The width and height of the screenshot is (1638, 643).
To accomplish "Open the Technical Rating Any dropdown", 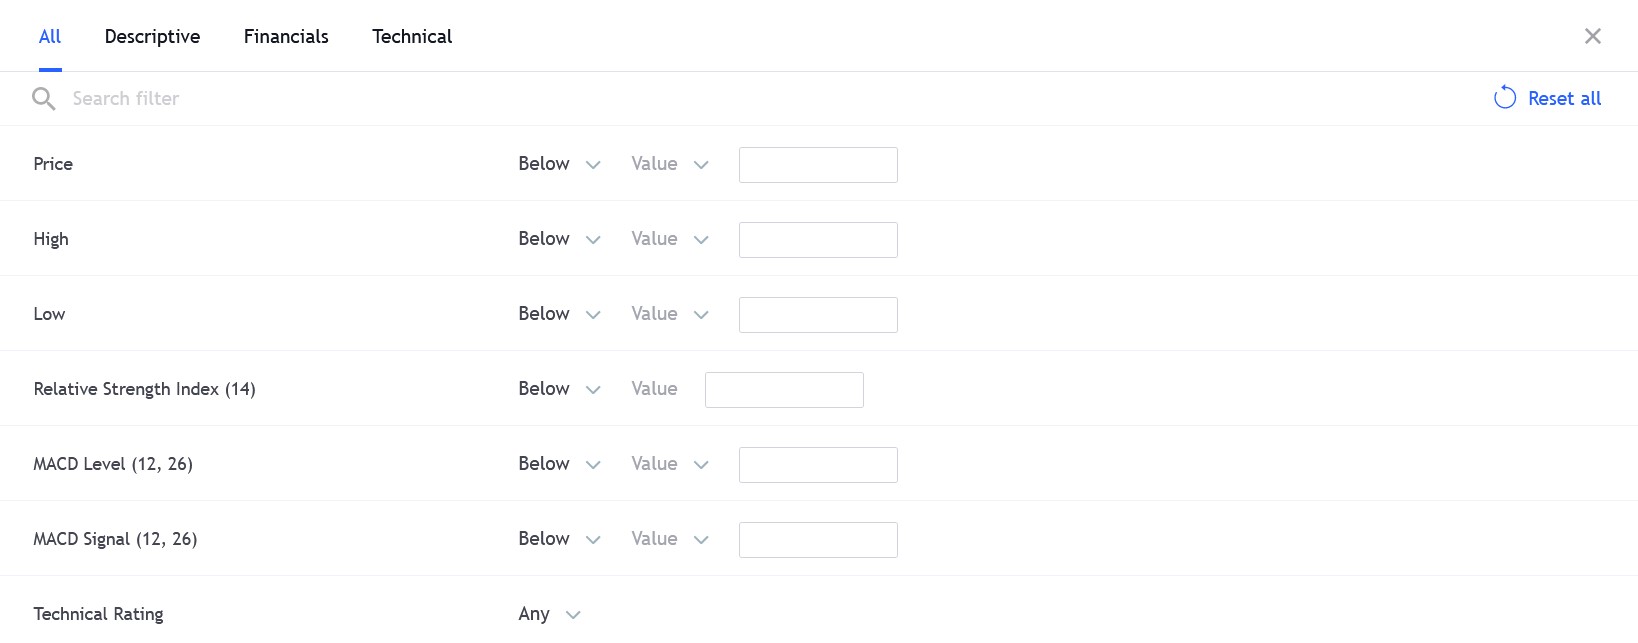I will [x=549, y=614].
